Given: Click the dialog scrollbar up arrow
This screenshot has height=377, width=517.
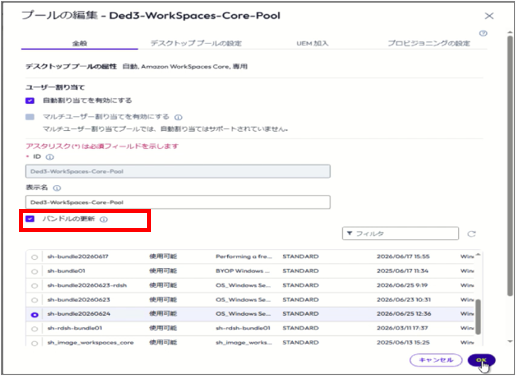Looking at the screenshot, I should pos(510,32).
